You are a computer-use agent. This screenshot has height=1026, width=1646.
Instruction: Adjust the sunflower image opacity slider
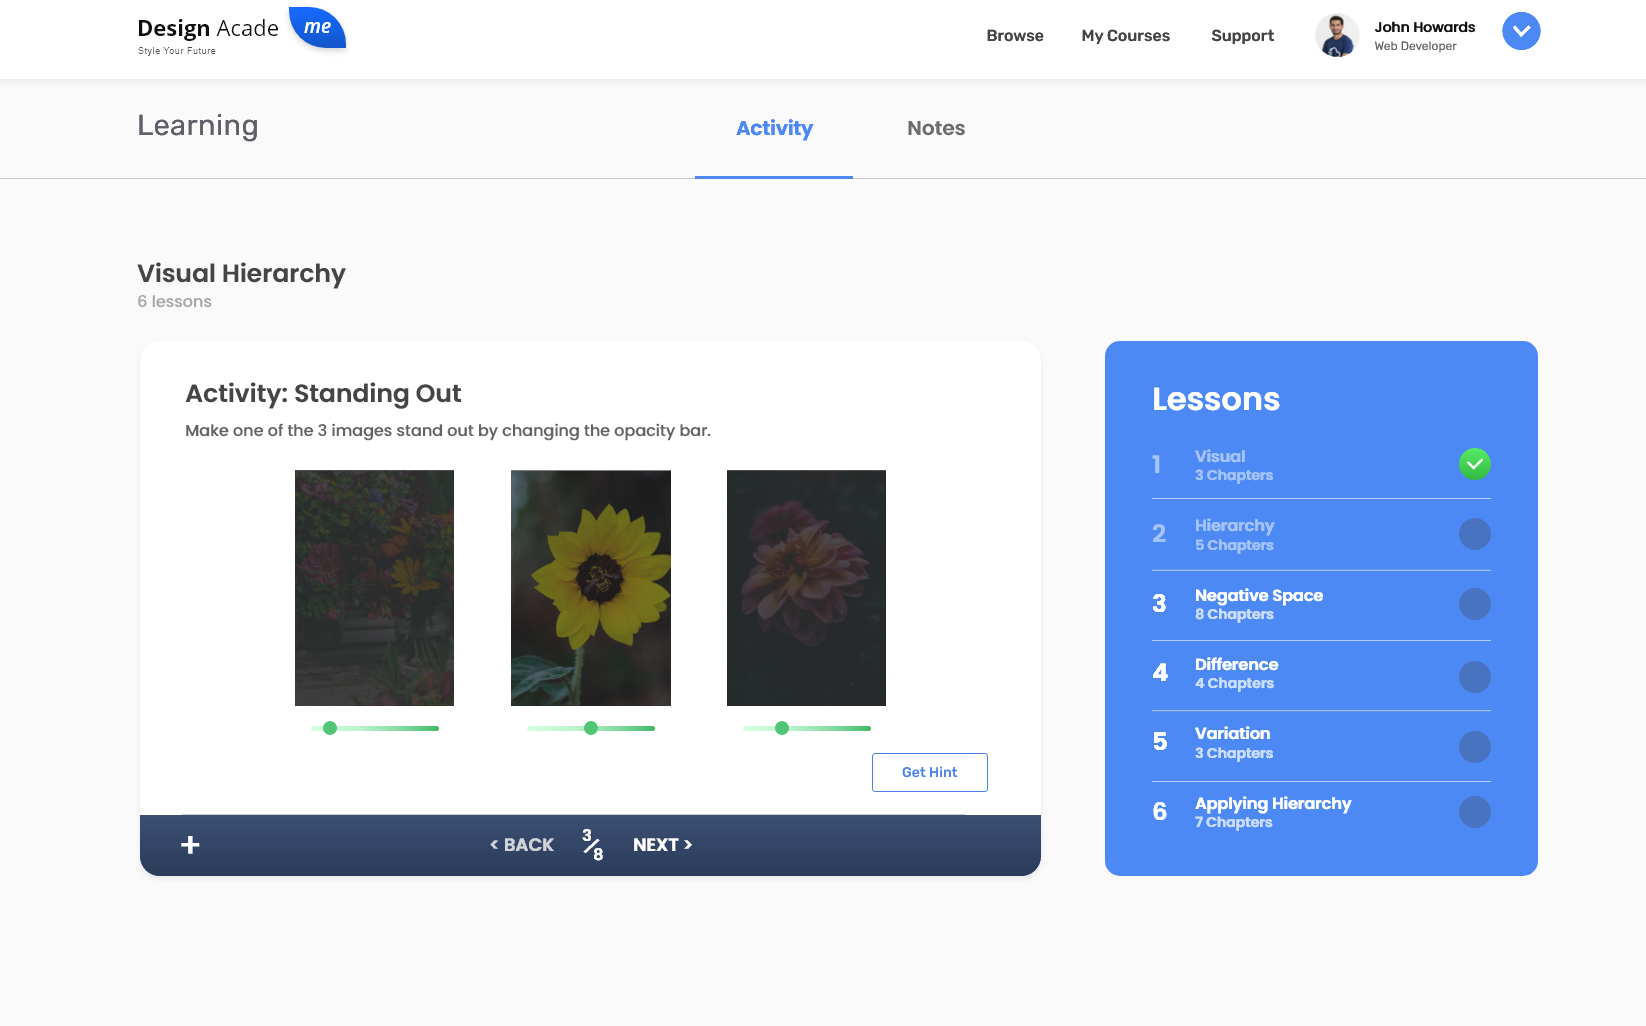[590, 728]
